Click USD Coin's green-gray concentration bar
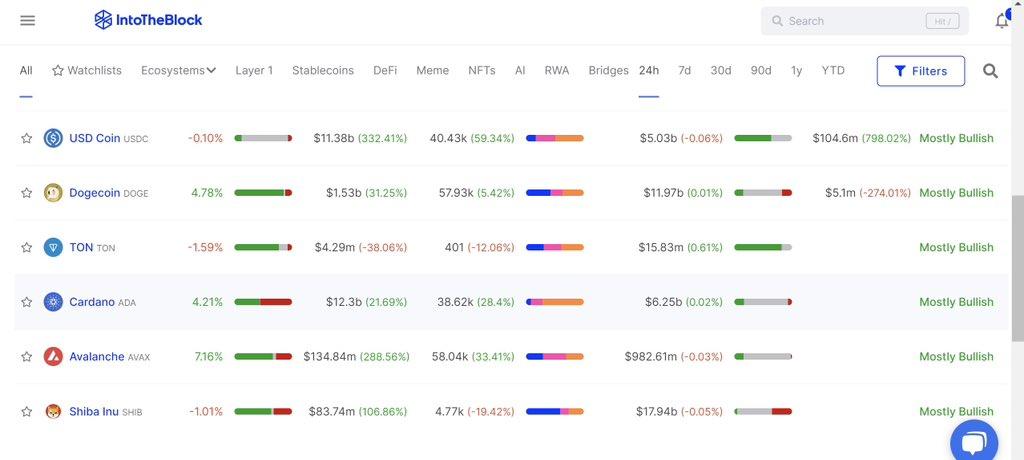 (x=763, y=139)
